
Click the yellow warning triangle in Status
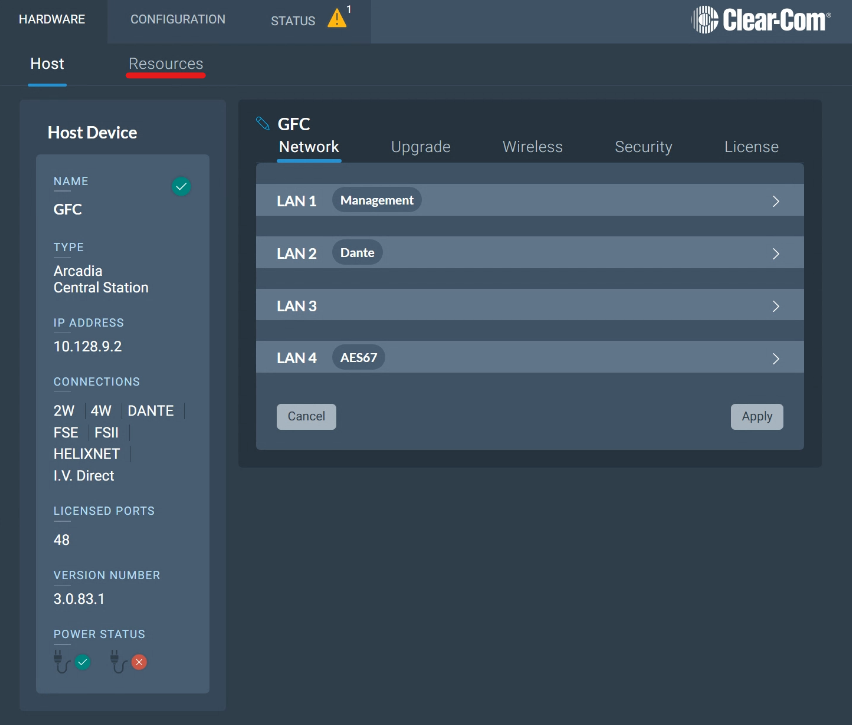coord(337,19)
